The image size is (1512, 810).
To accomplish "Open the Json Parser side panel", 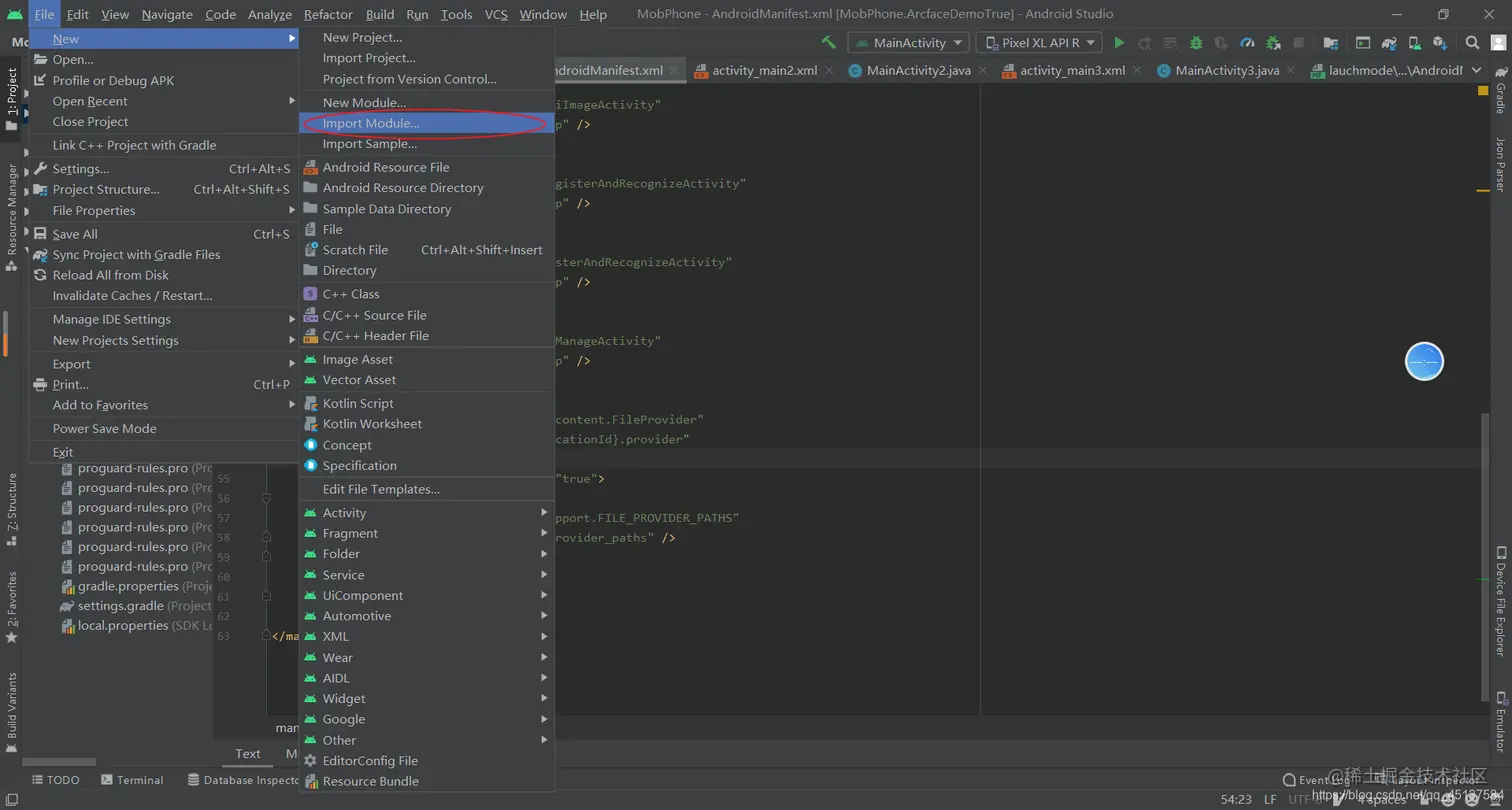I will (x=1500, y=165).
